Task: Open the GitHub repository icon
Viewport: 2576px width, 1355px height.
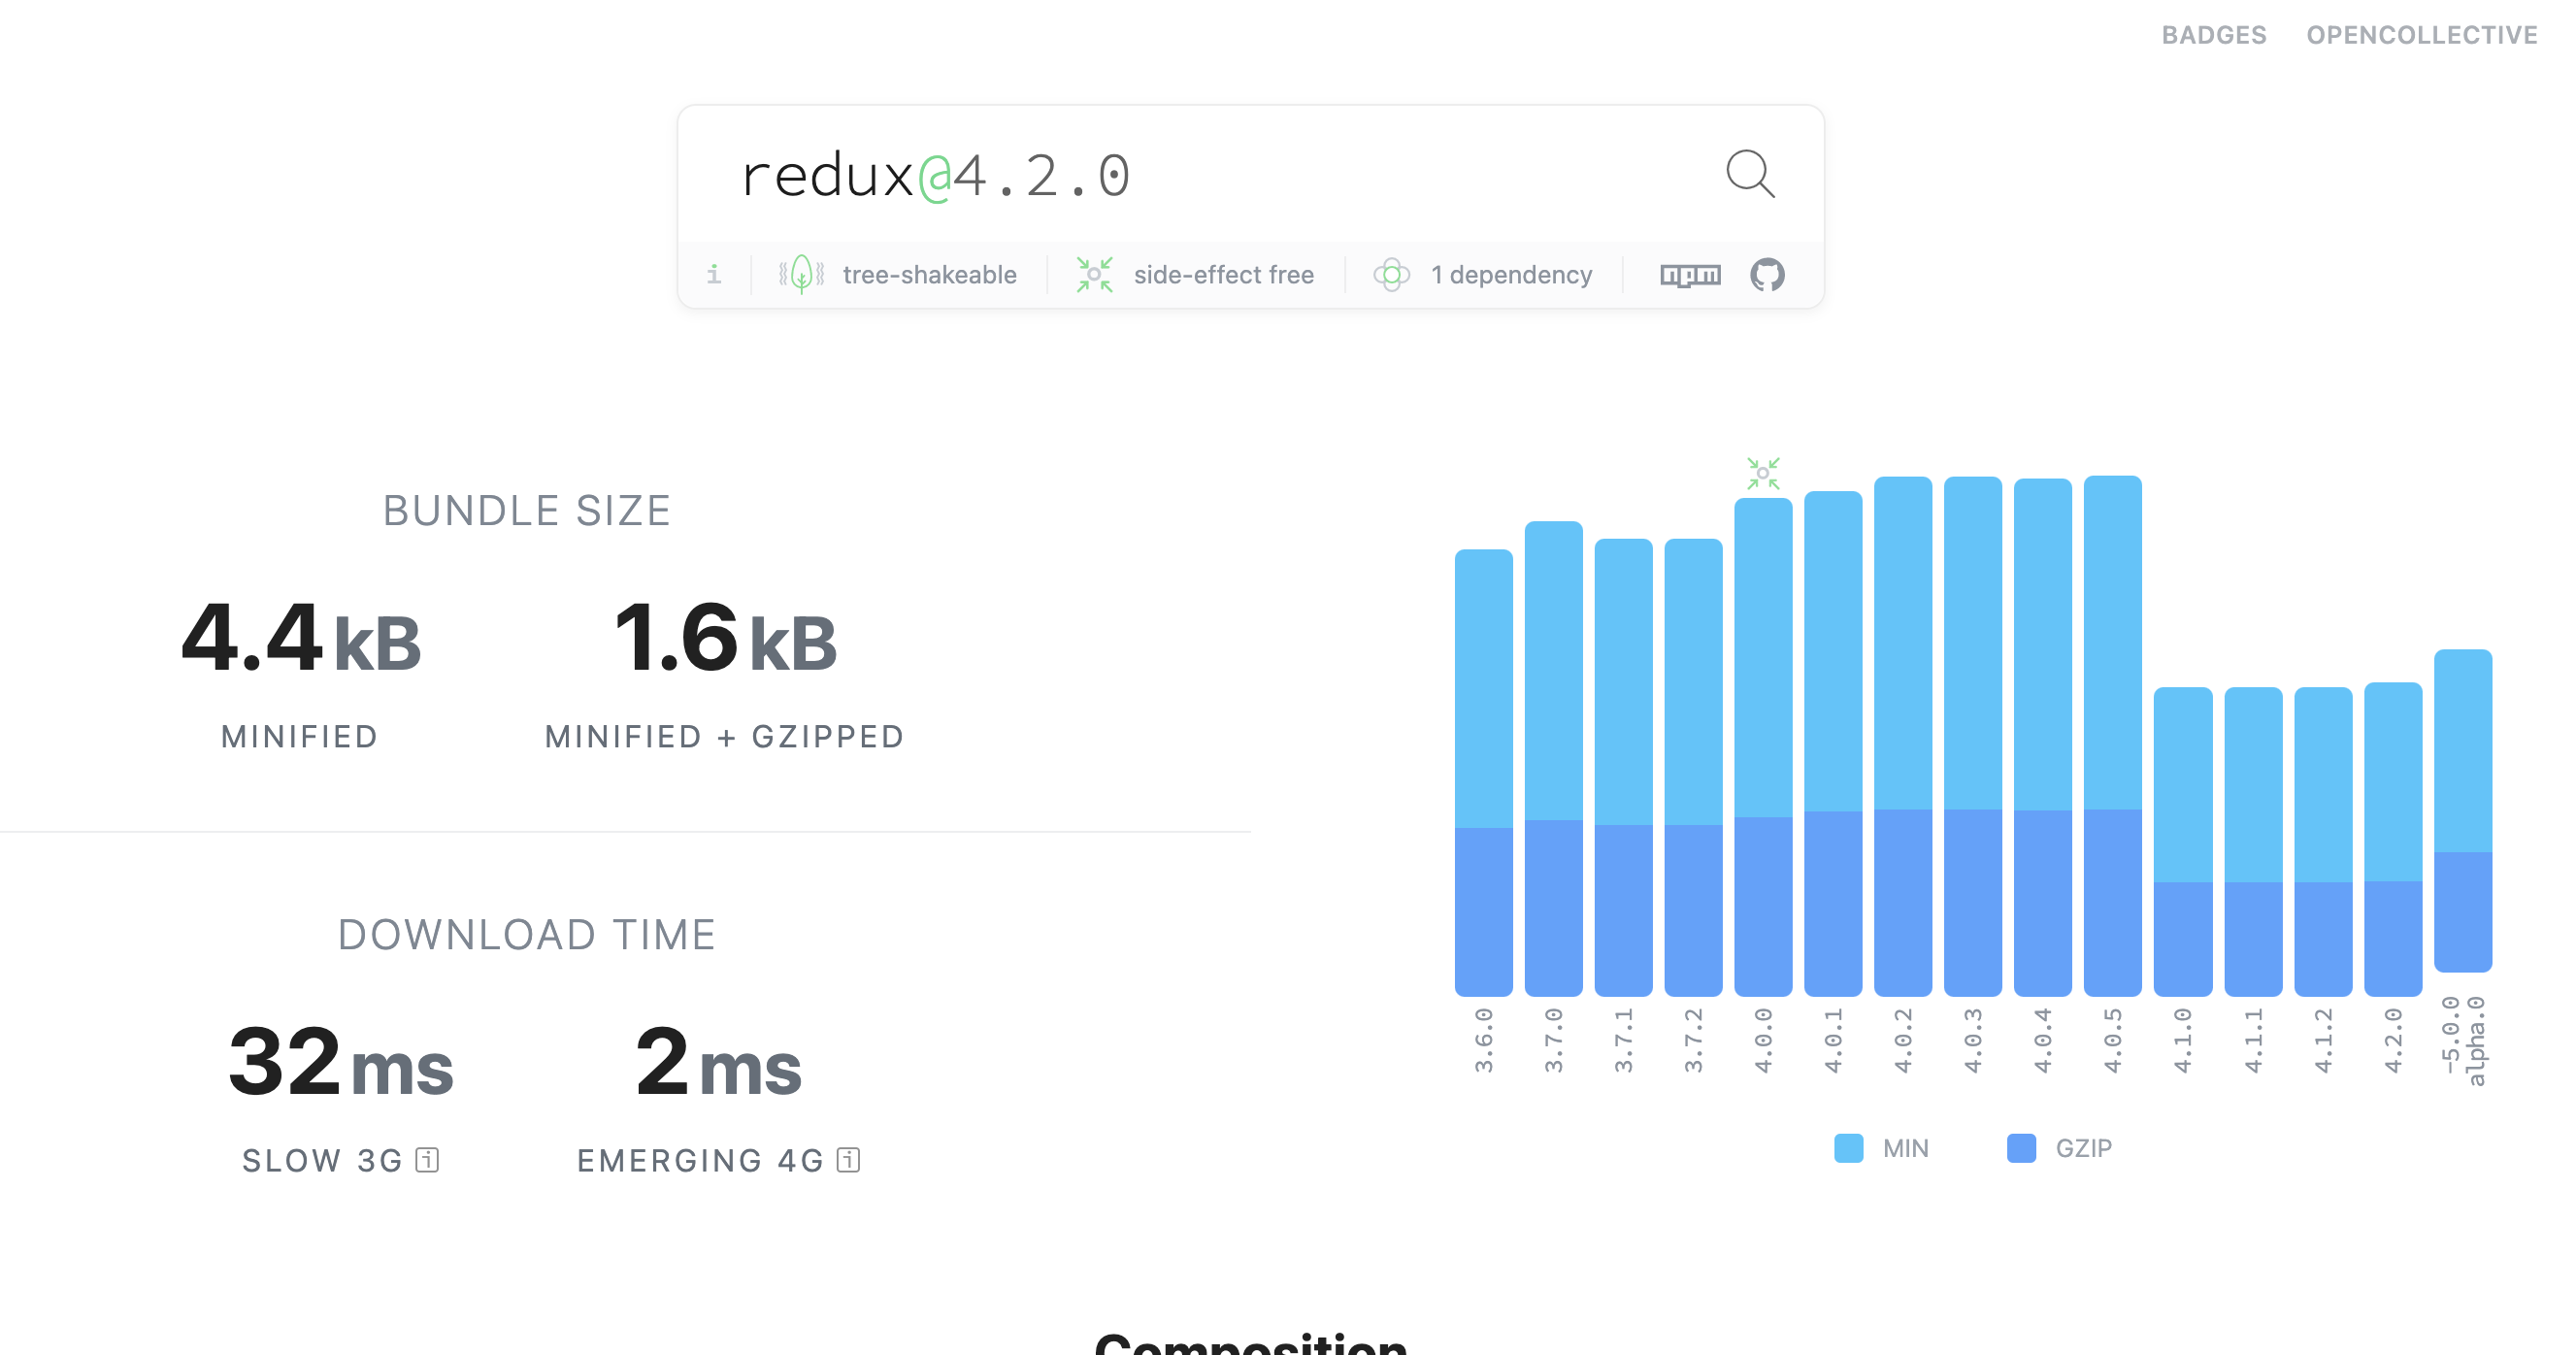Action: click(1767, 274)
